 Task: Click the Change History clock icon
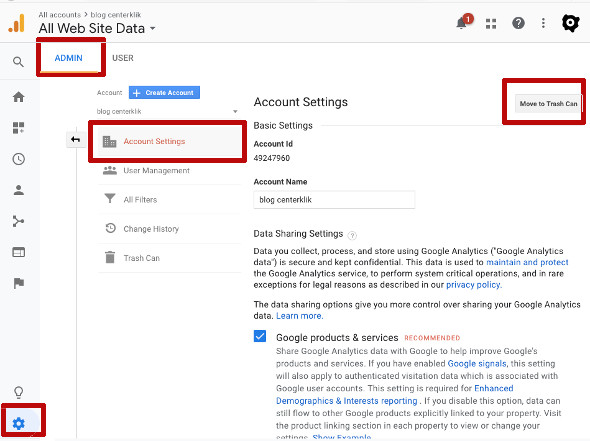(x=110, y=228)
